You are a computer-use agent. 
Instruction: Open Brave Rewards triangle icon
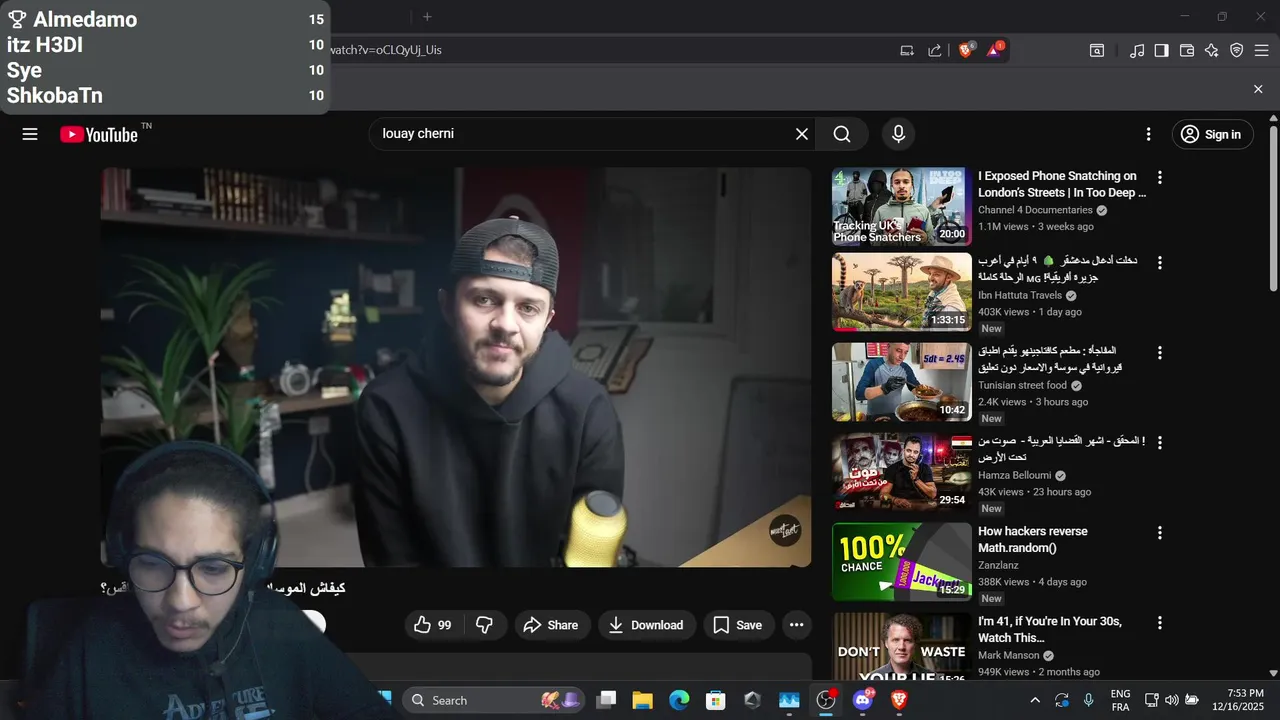[995, 49]
